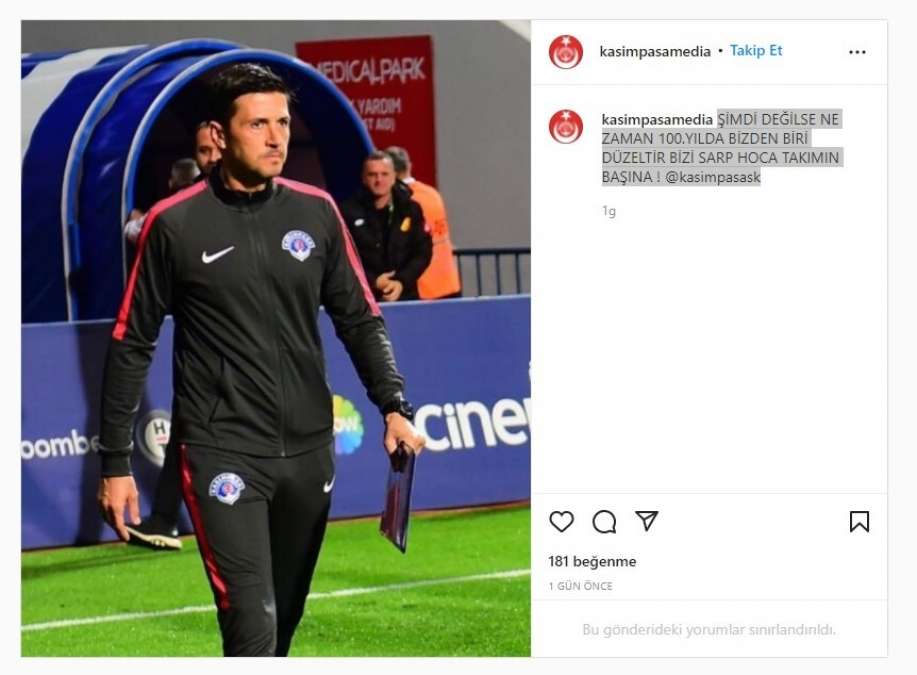Follow account with Takip Et
The width and height of the screenshot is (917, 675).
756,51
